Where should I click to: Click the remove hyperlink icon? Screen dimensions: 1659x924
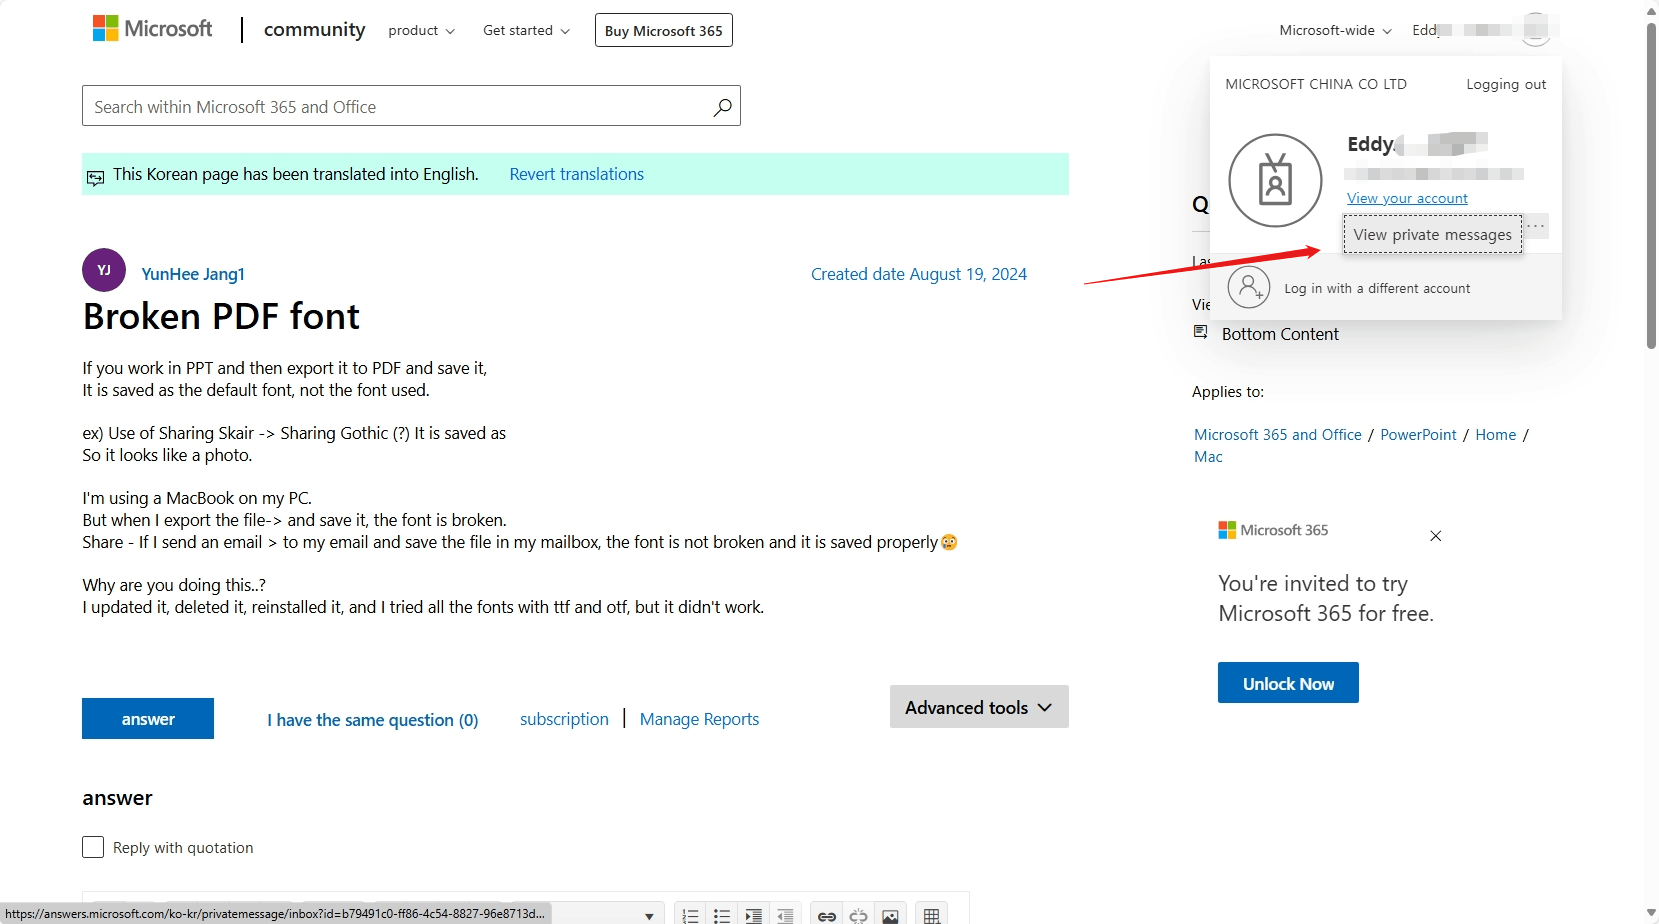(x=858, y=916)
